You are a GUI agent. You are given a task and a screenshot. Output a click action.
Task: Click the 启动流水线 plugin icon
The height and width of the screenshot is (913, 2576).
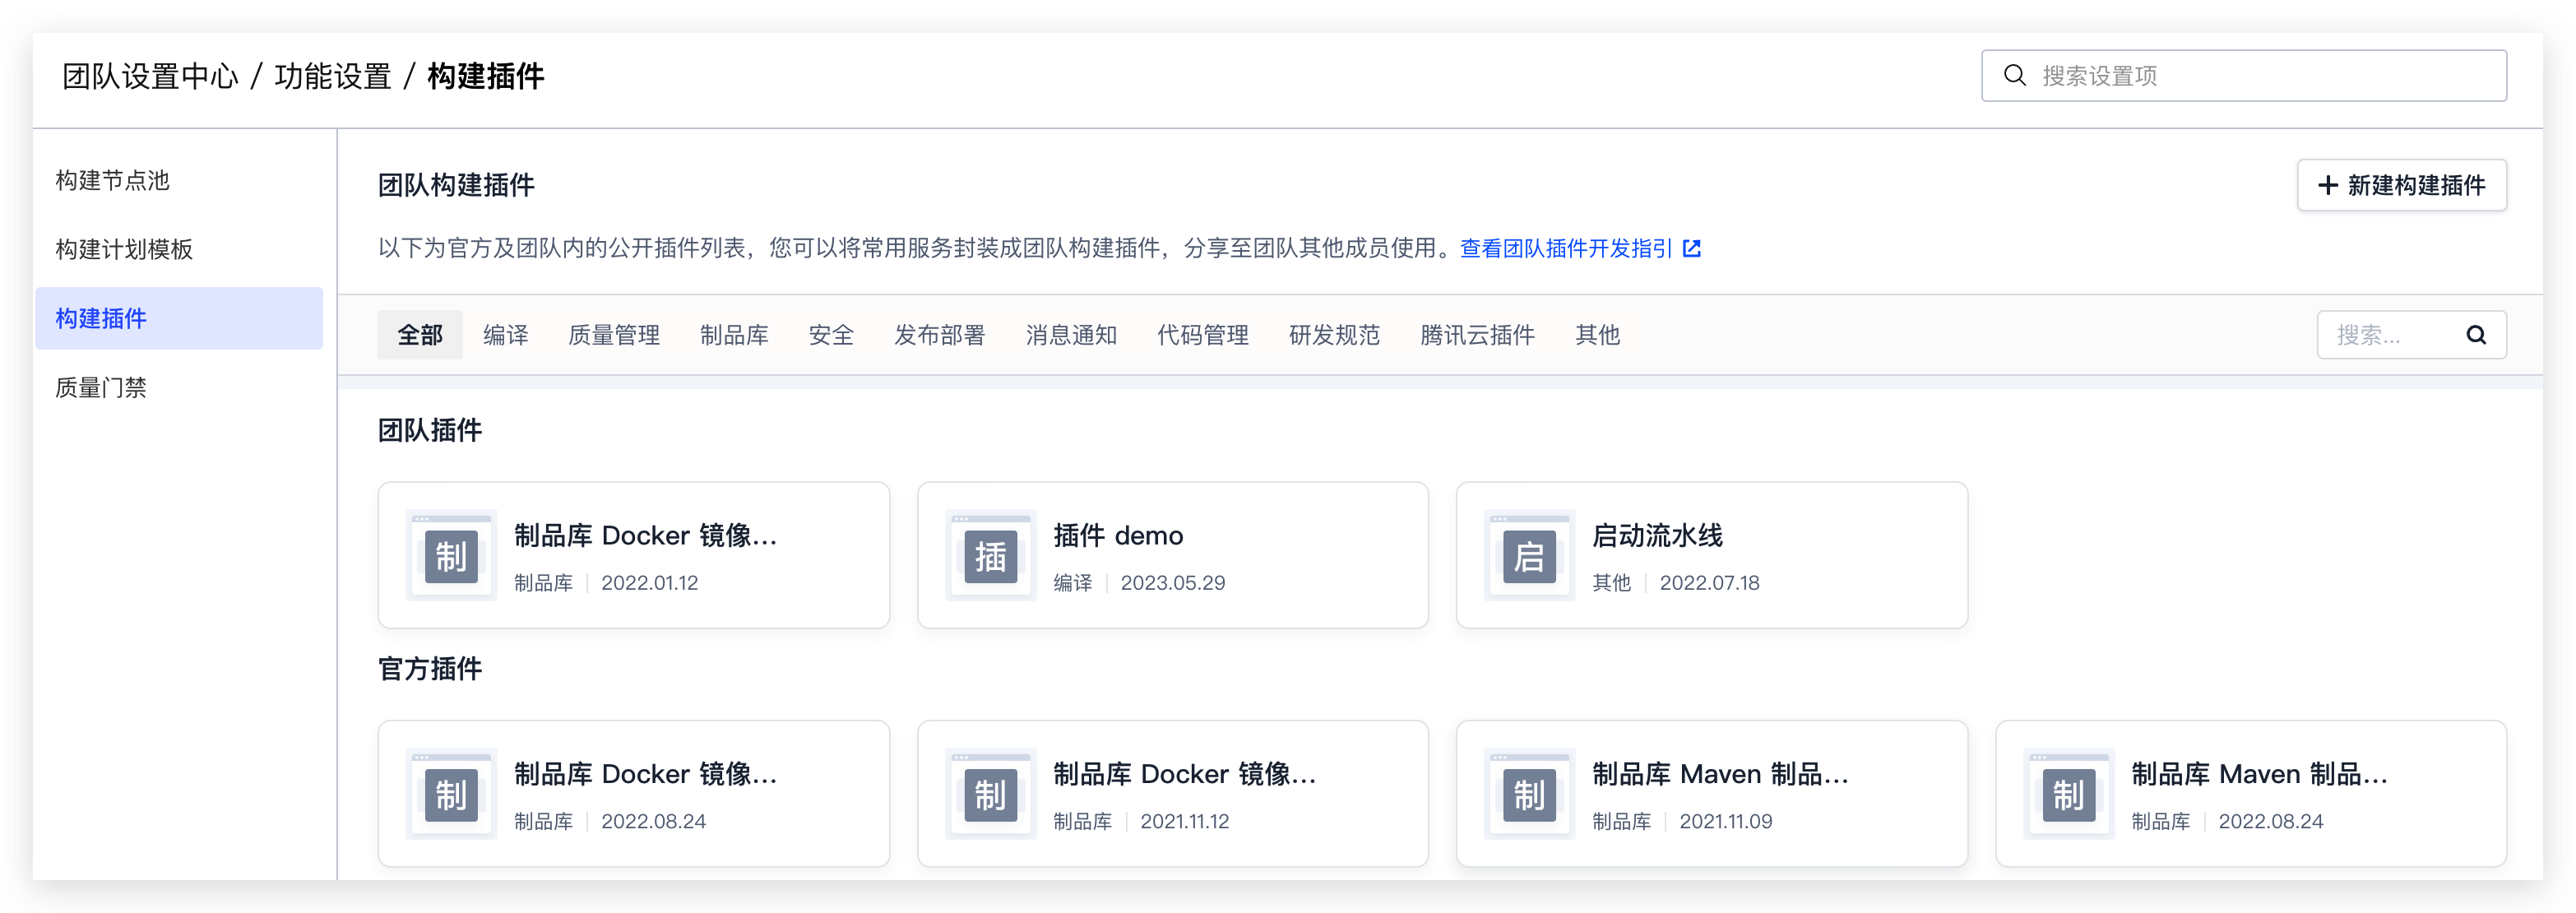tap(1529, 555)
